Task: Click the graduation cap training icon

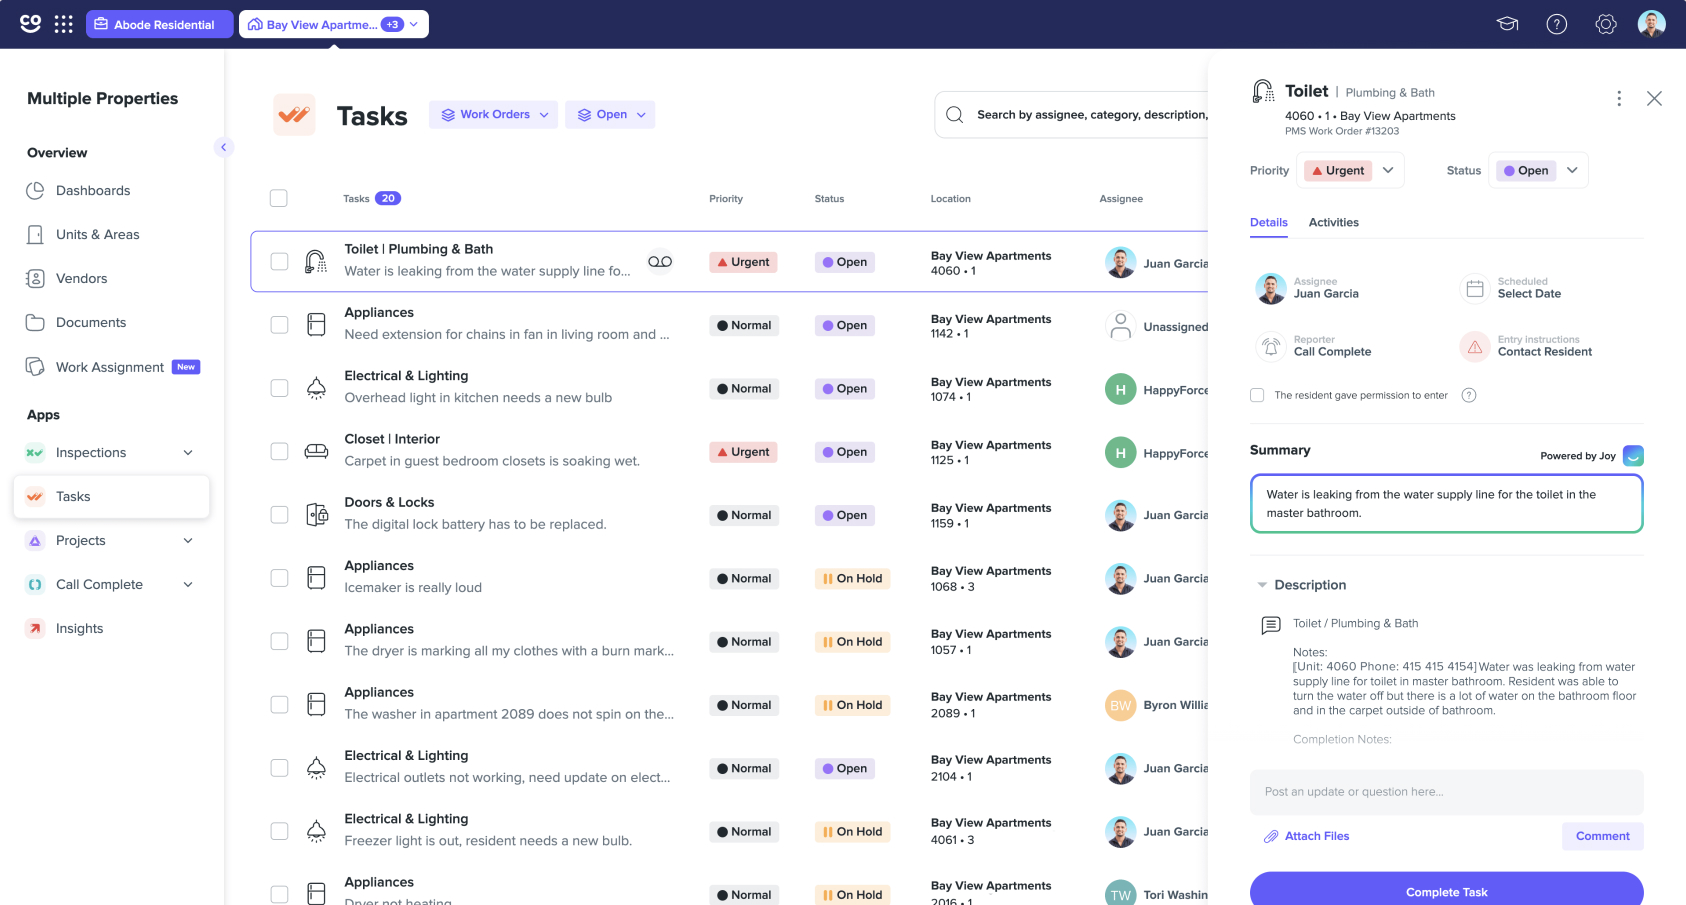Action: [x=1507, y=24]
